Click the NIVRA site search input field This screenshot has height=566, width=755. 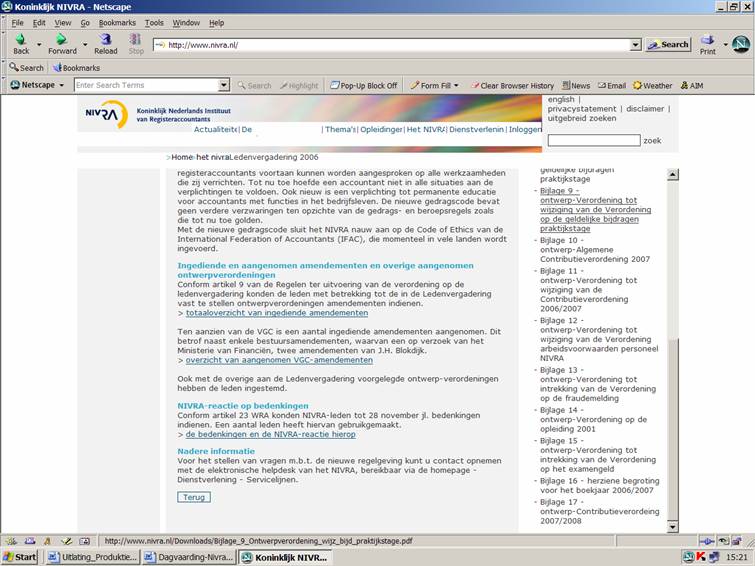pos(594,140)
